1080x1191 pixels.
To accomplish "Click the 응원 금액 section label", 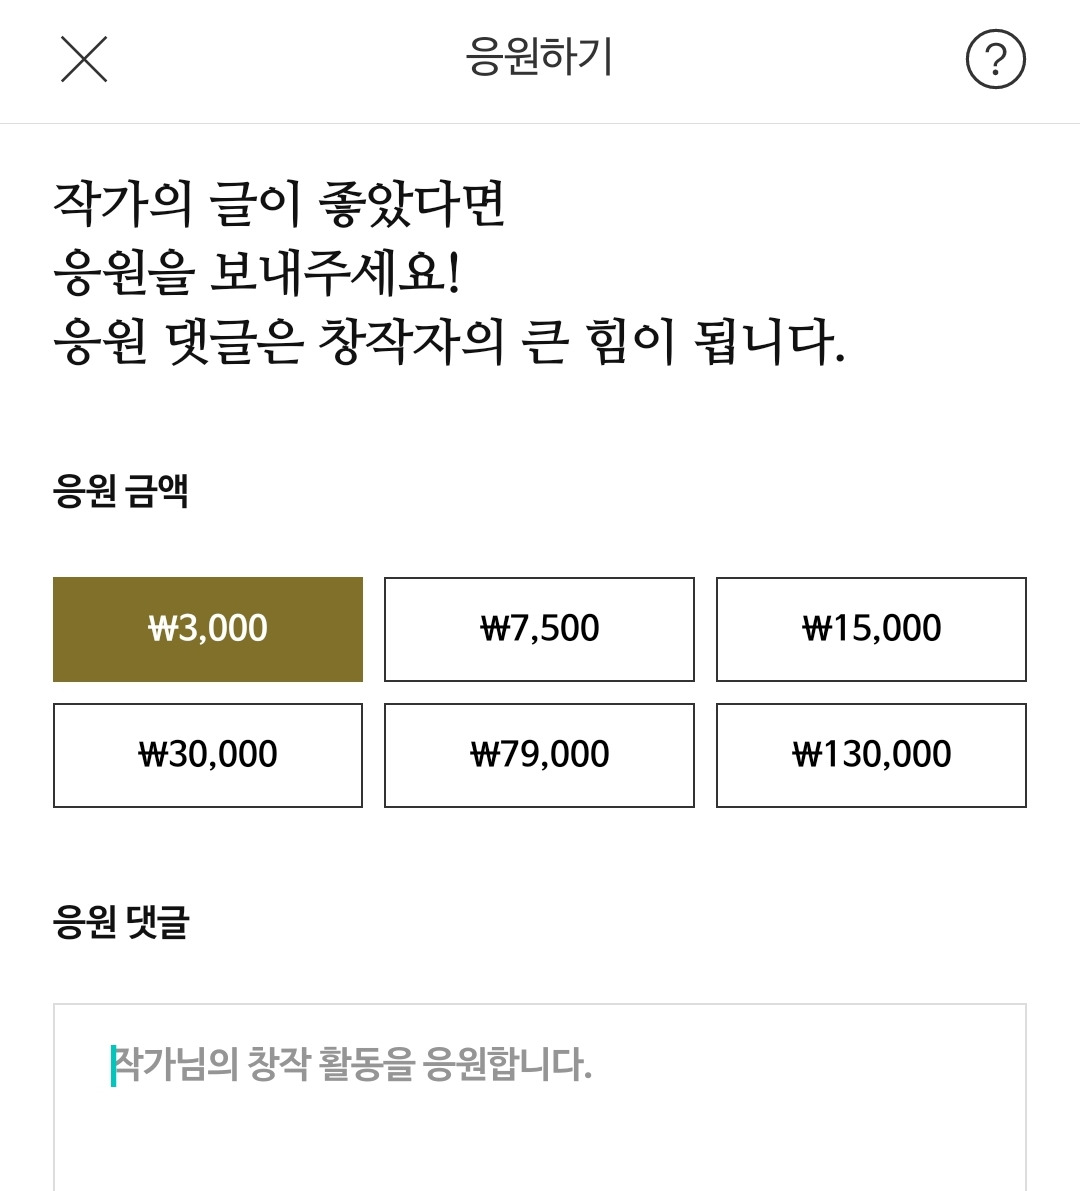I will (x=121, y=492).
